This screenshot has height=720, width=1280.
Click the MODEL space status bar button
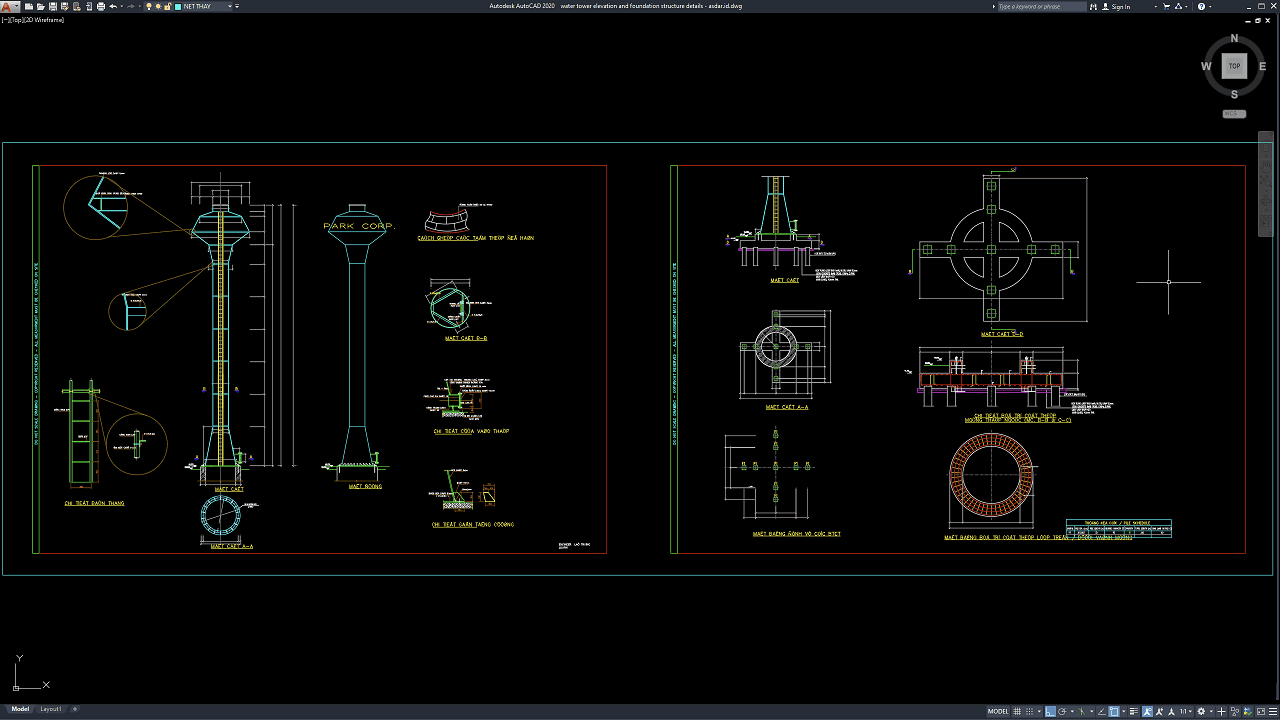[998, 712]
